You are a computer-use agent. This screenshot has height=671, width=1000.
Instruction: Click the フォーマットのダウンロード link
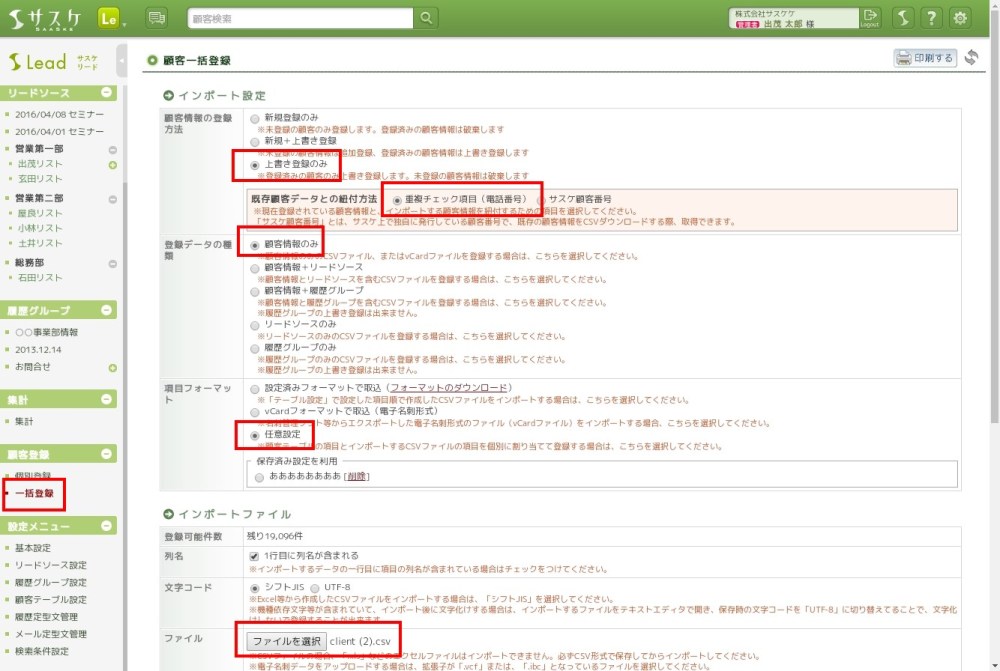coord(449,387)
